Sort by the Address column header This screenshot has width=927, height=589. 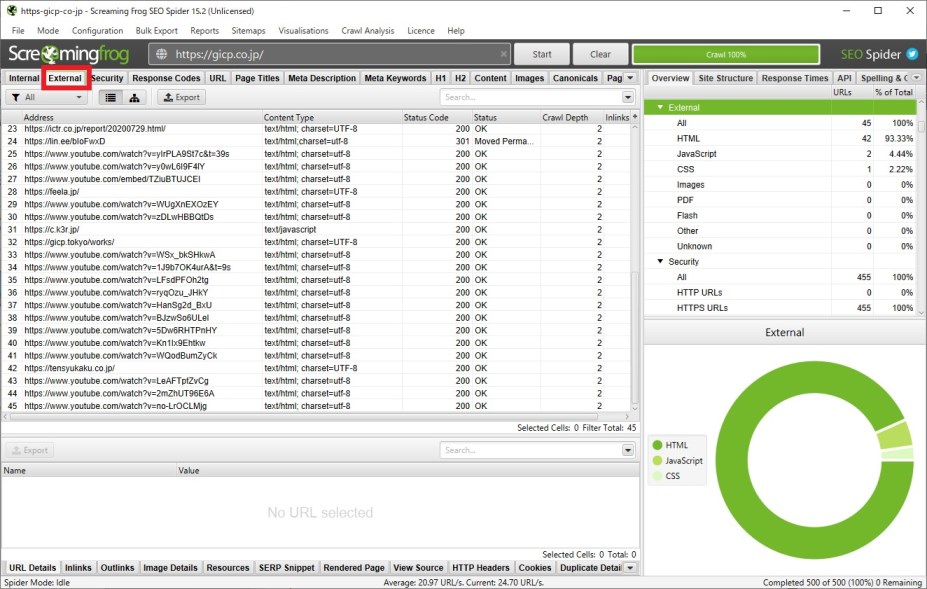click(x=142, y=117)
